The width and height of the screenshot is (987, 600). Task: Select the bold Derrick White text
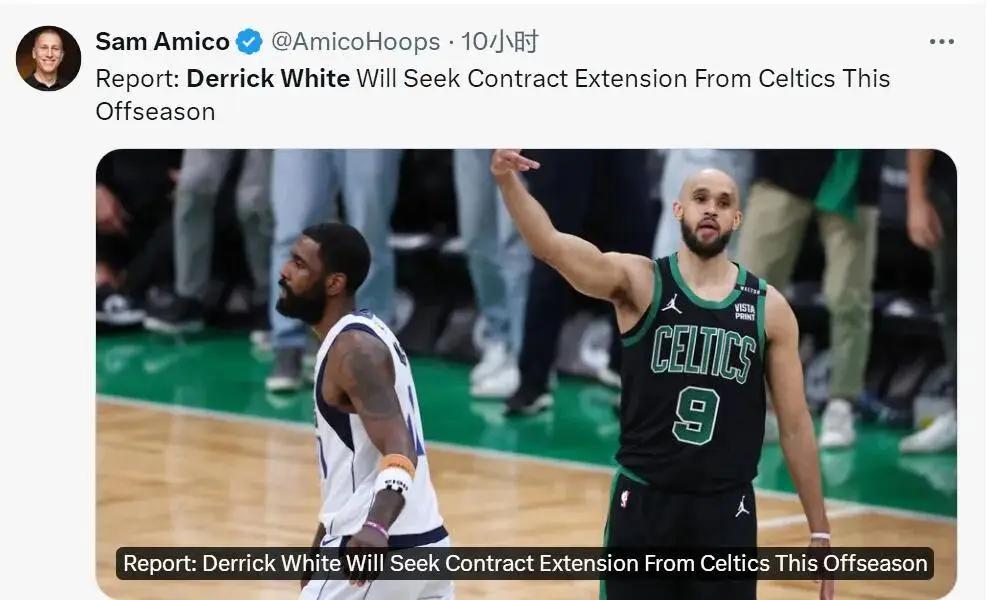coord(268,79)
